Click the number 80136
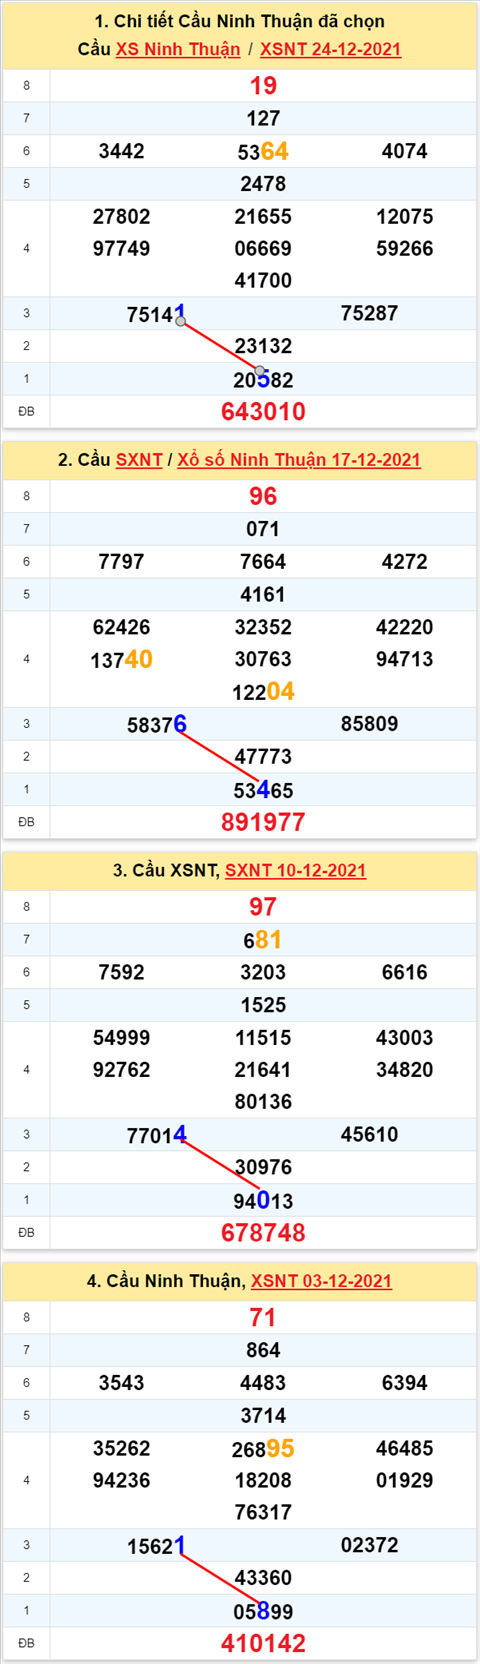Image resolution: width=480 pixels, height=1664 pixels. coord(263,1102)
